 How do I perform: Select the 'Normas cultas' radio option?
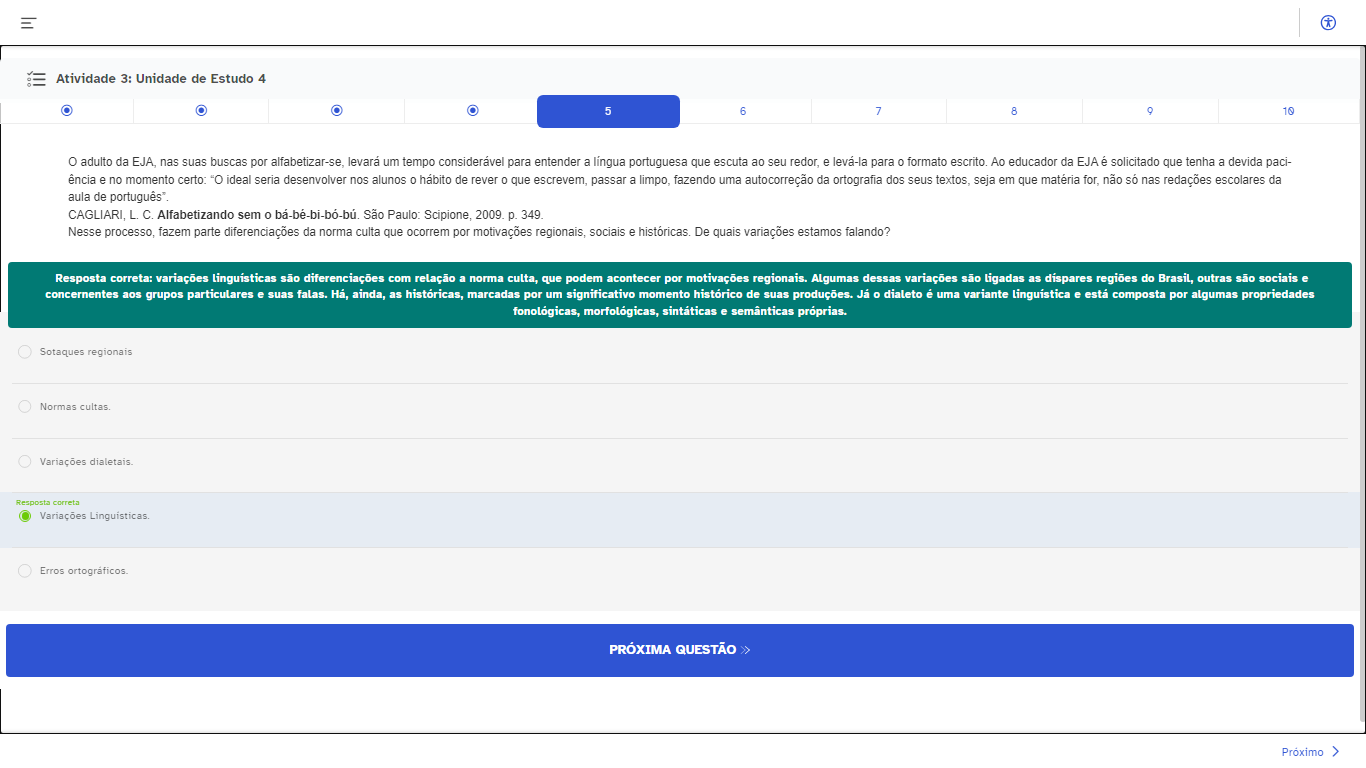[25, 407]
